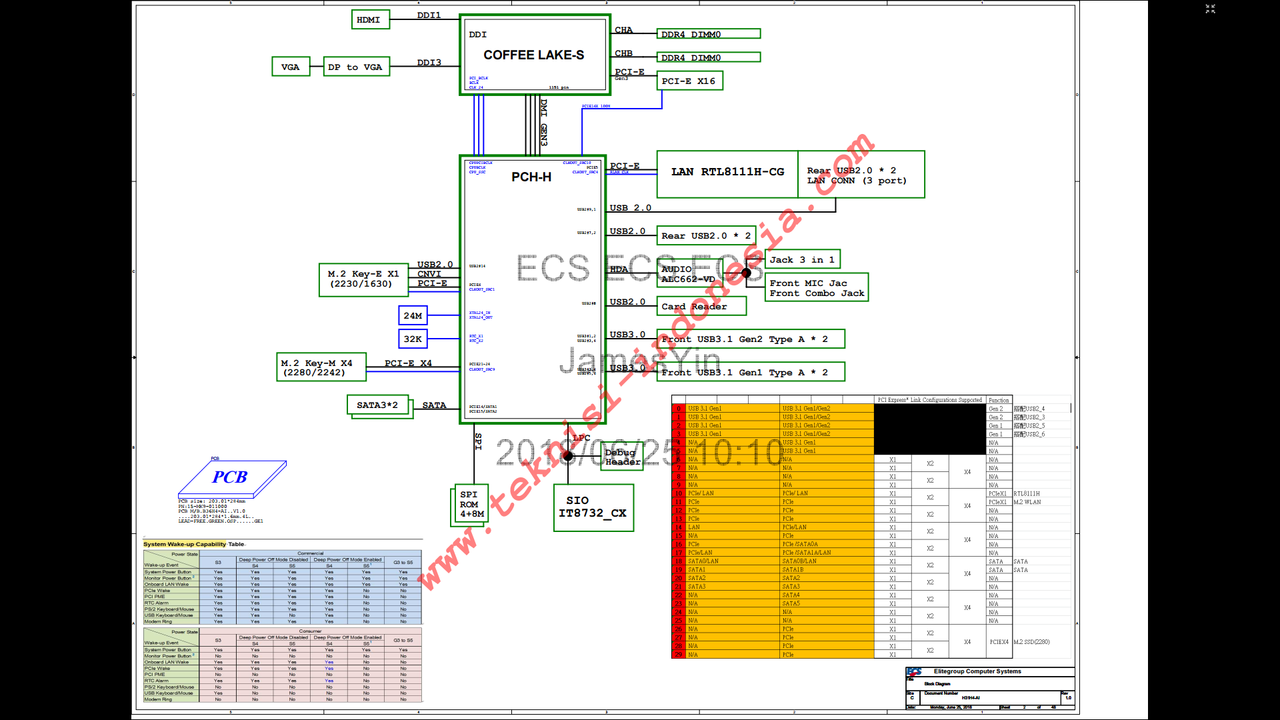Click the COFFEE LAKE-S processor label

tap(534, 55)
